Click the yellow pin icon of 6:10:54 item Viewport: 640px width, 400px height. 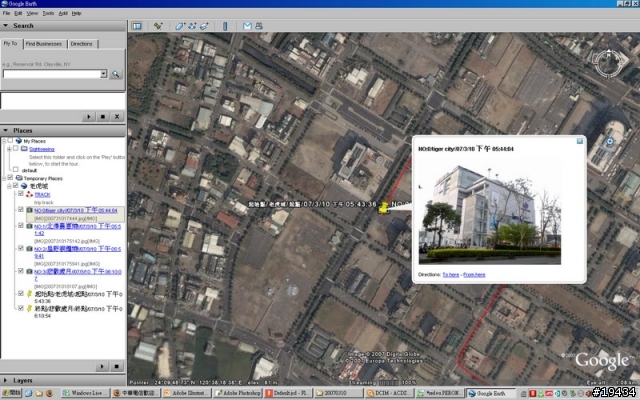[29, 309]
